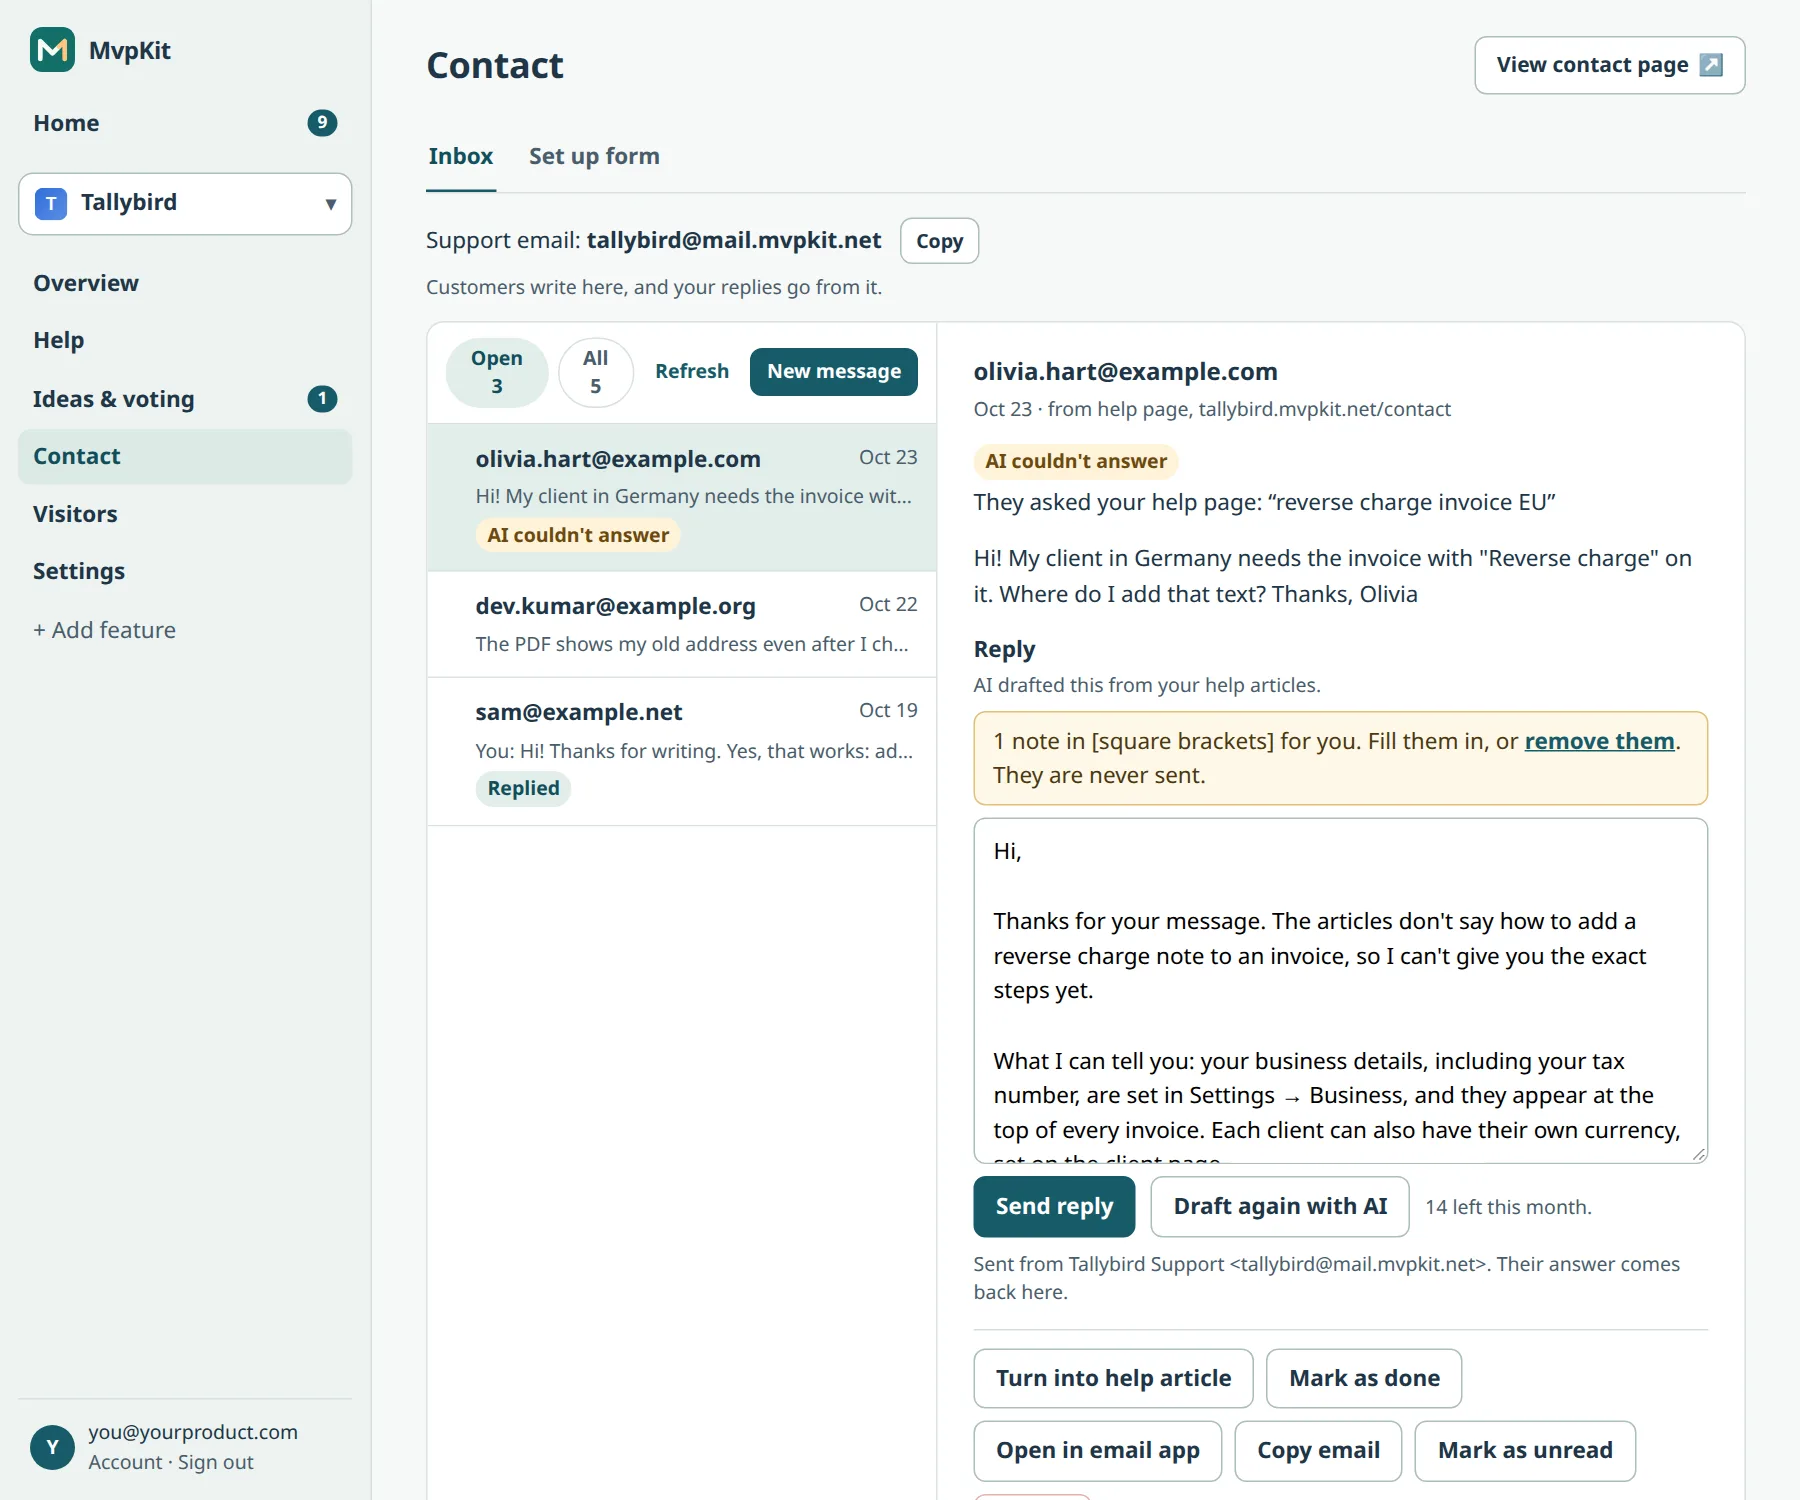Image resolution: width=1800 pixels, height=1500 pixels.
Task: Open the View contact page button
Action: tap(1609, 66)
